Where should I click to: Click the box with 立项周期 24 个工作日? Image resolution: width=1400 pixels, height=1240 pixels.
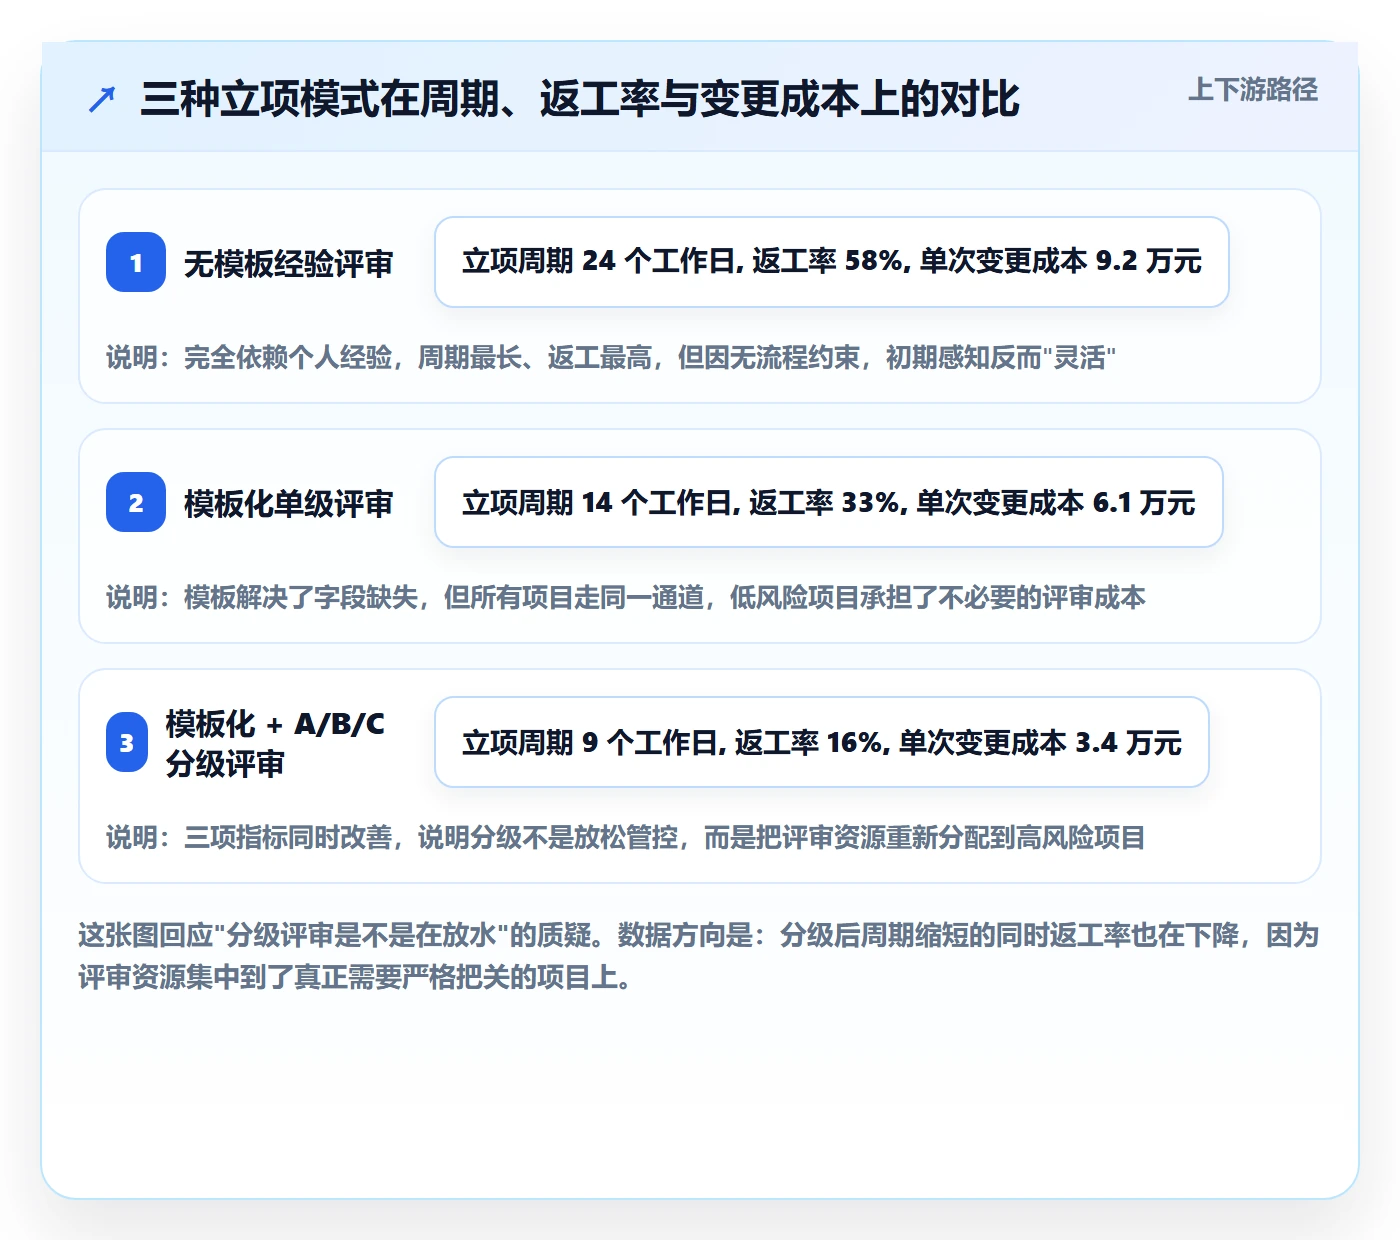(831, 262)
